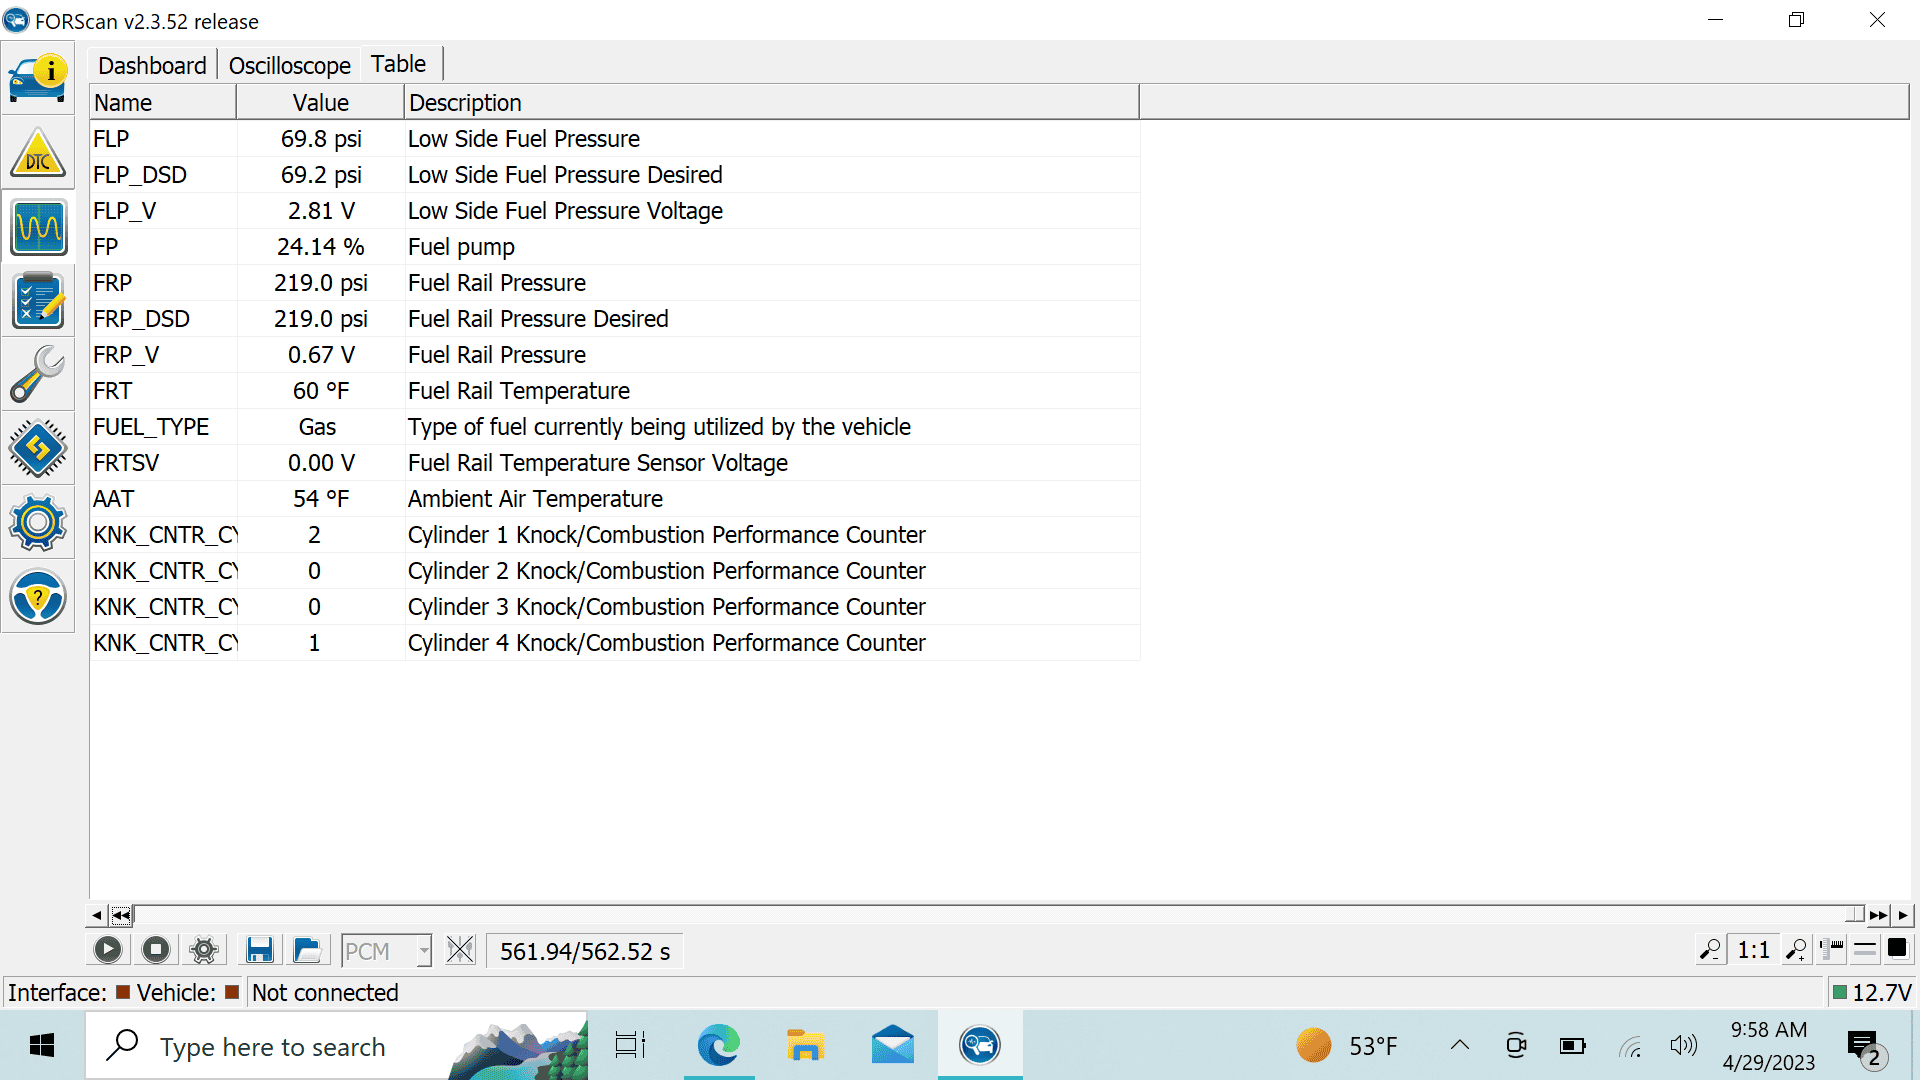
Task: Click the Not connected status text
Action: pos(325,992)
